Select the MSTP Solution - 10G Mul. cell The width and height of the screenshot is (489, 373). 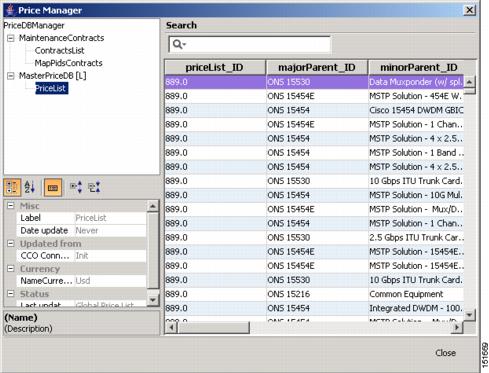(416, 195)
